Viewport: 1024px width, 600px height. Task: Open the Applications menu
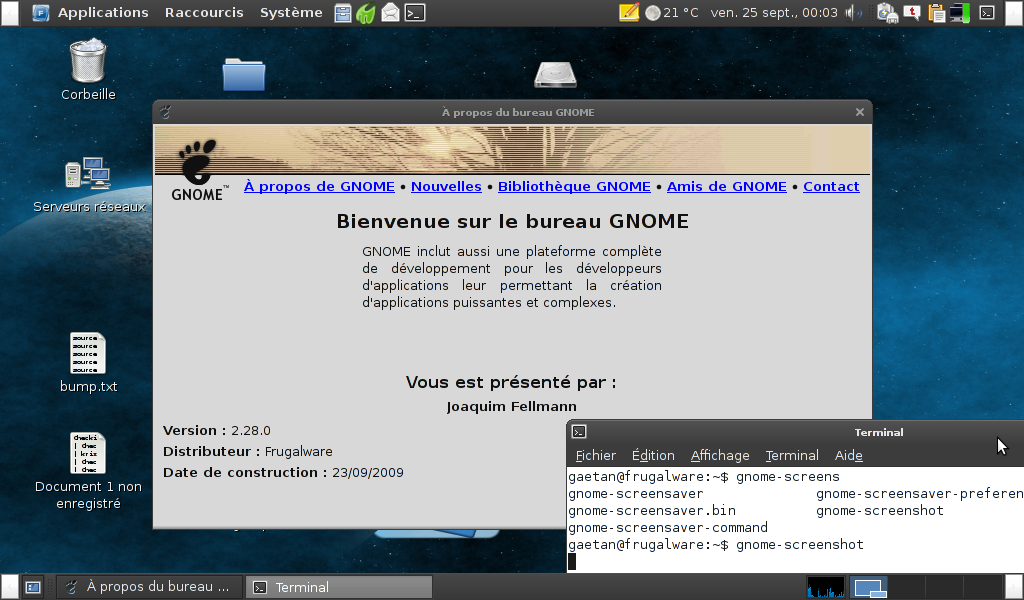(103, 12)
